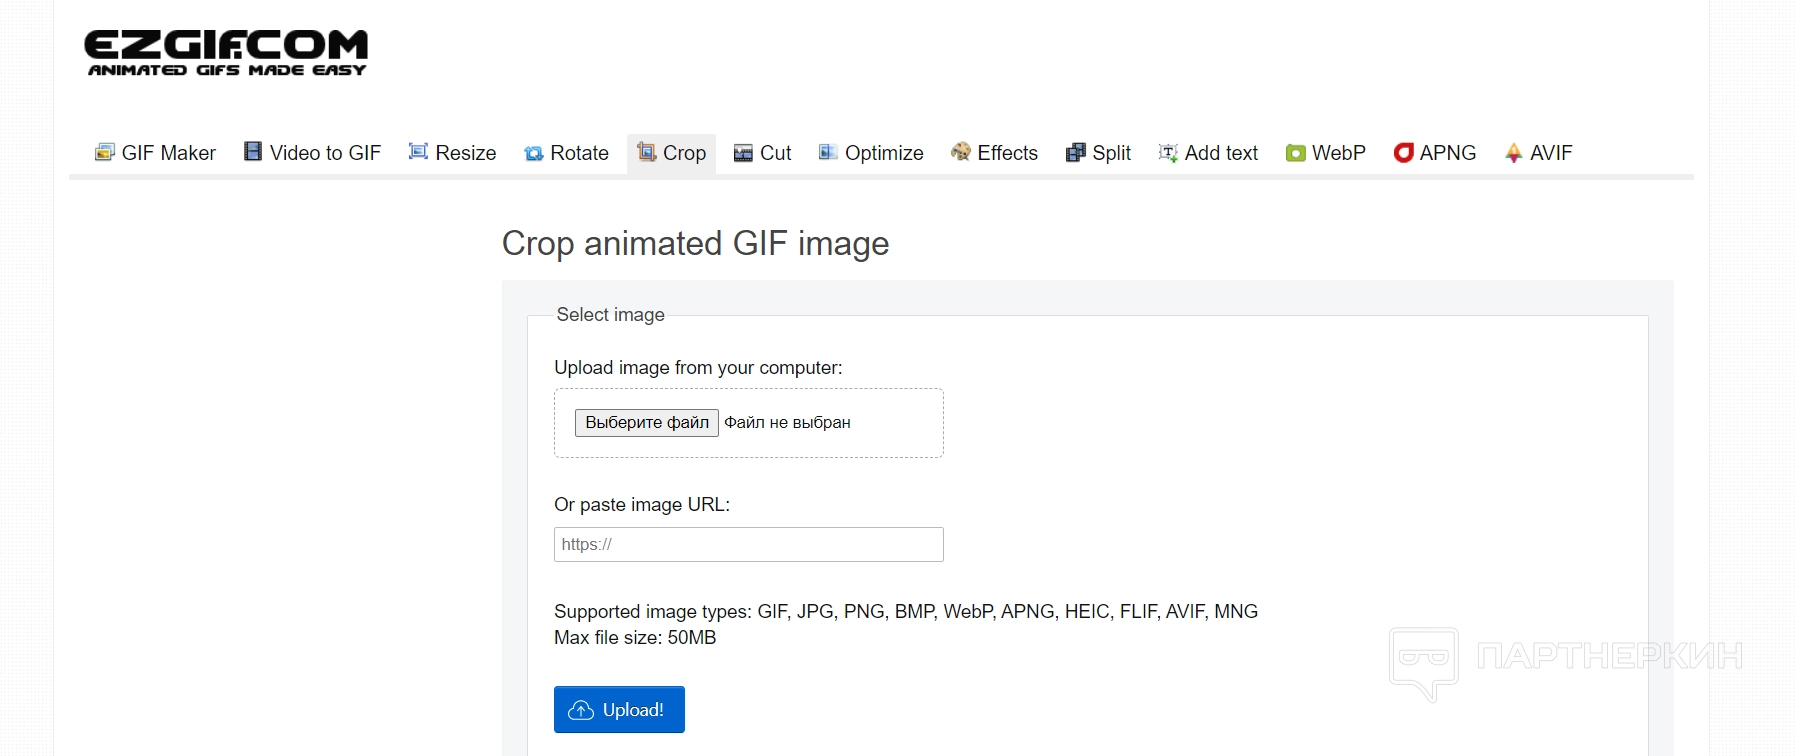Click the WebP green icon

click(1296, 153)
